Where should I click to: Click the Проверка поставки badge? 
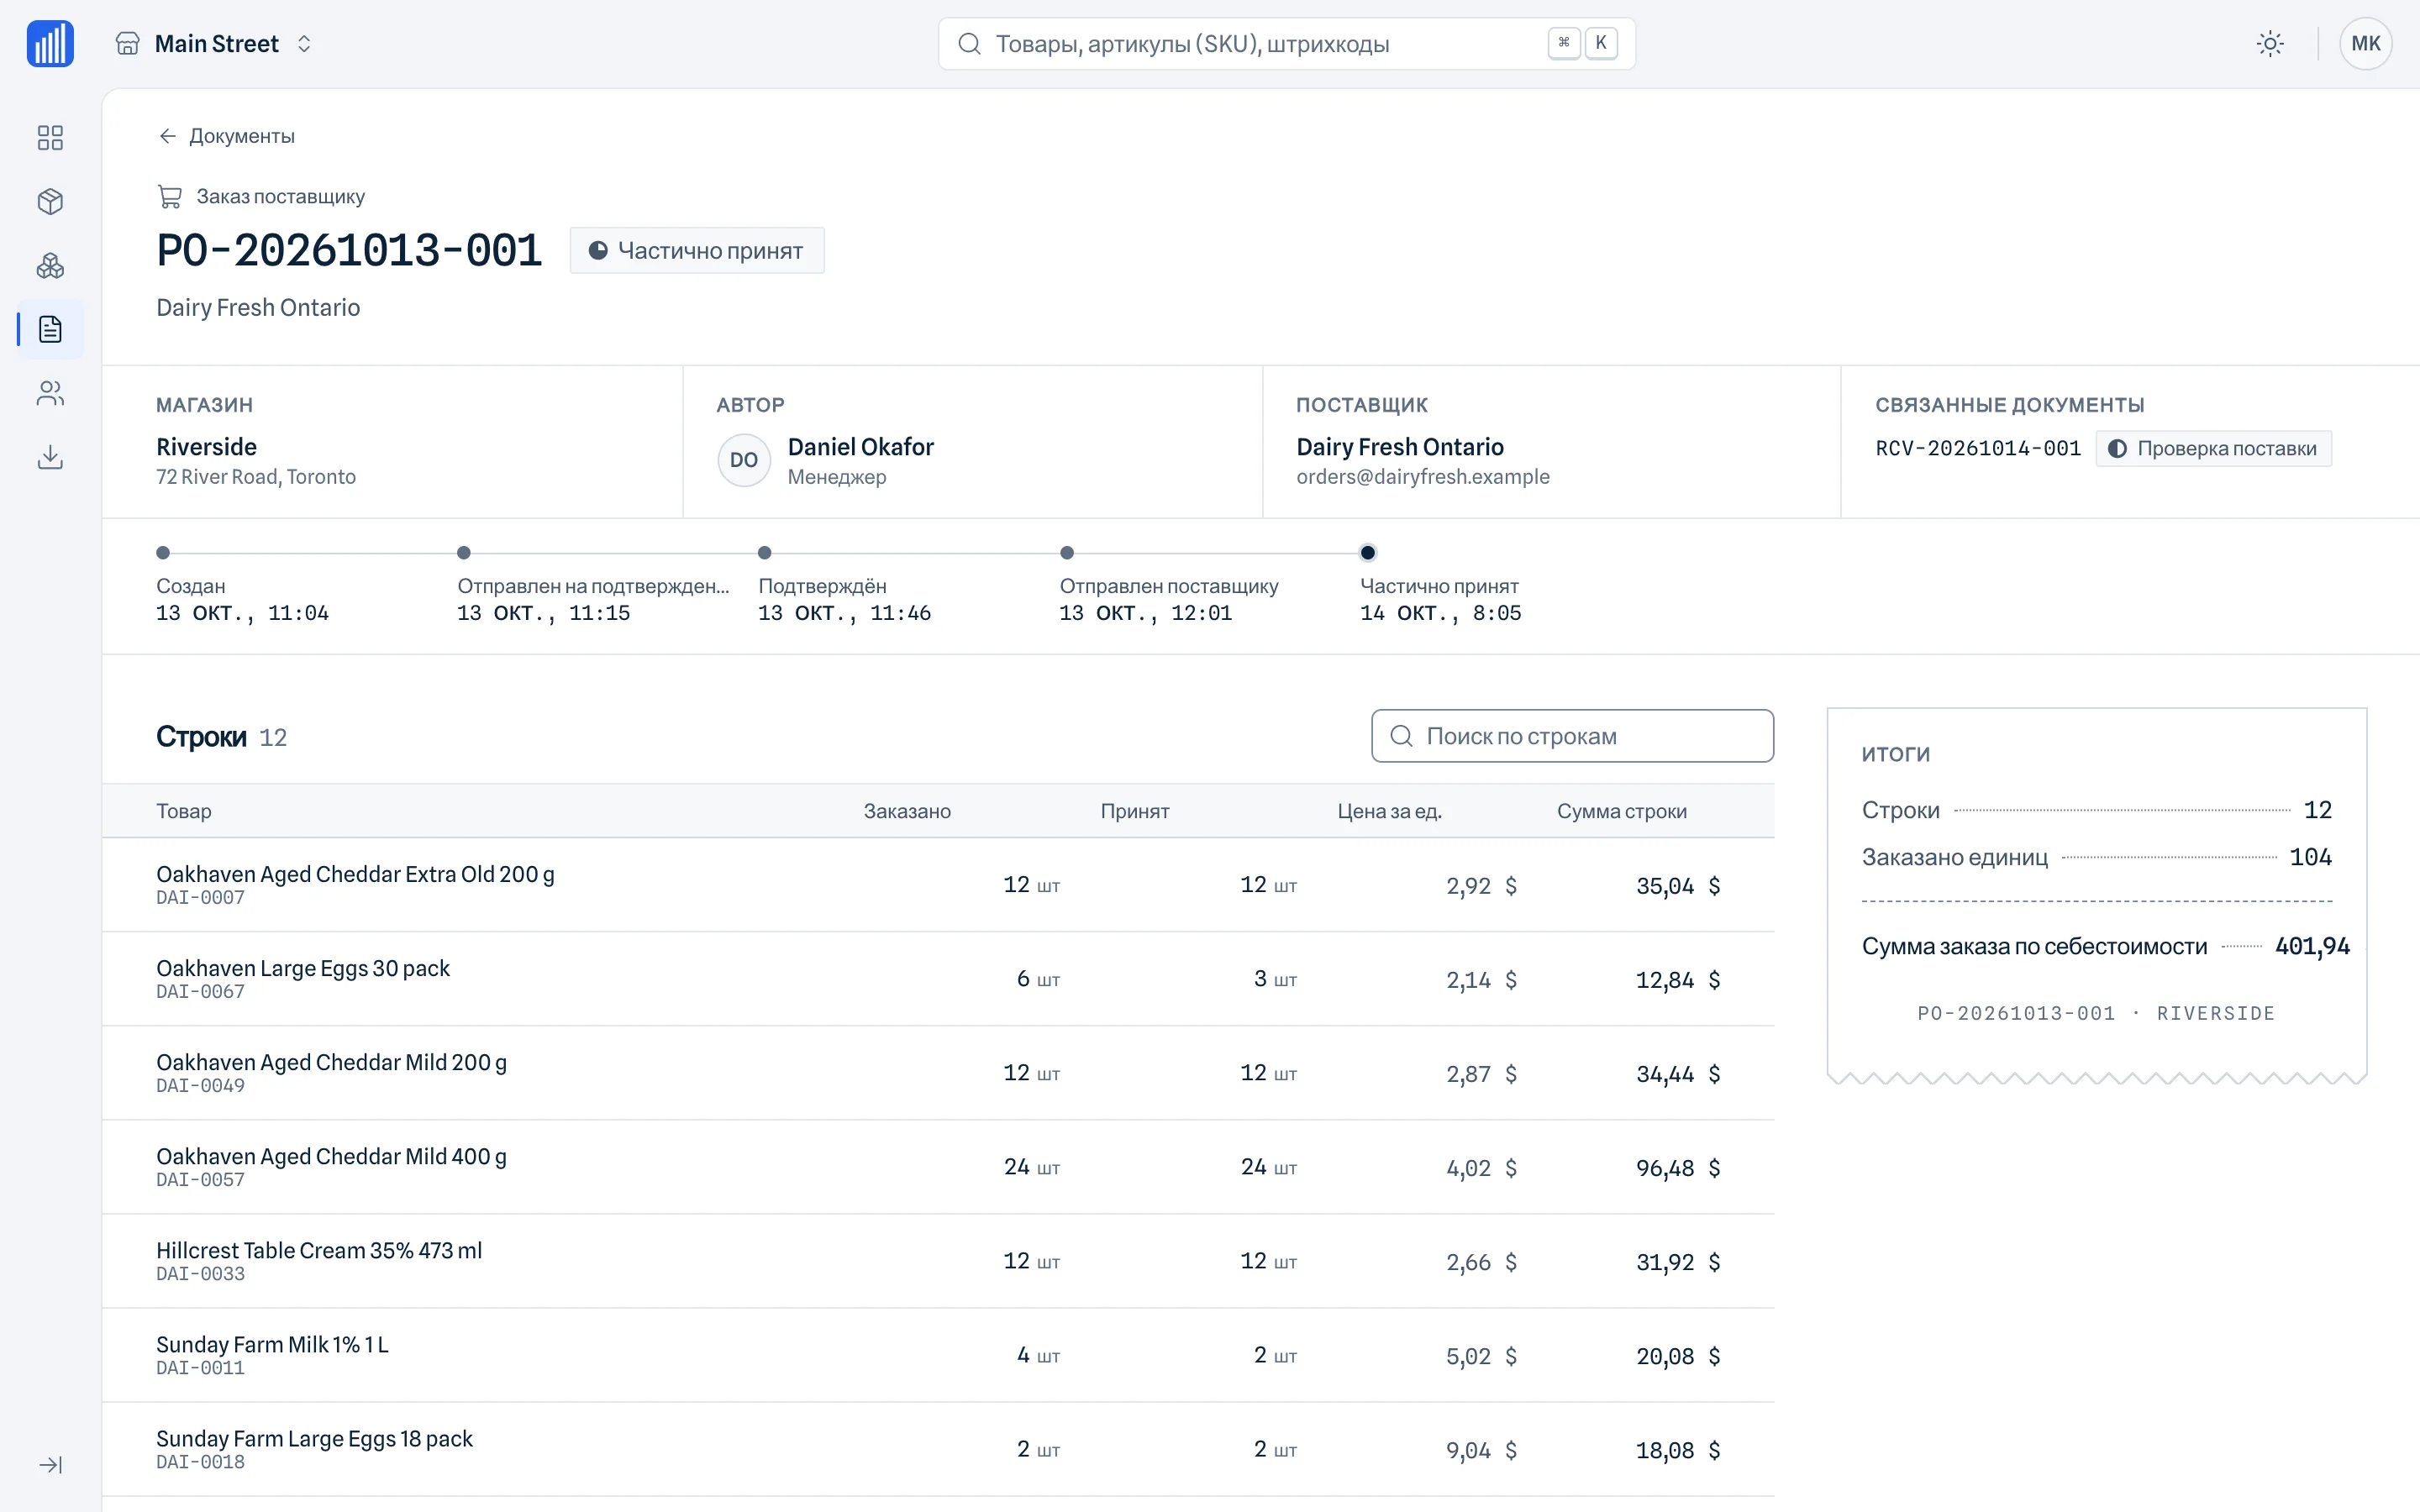tap(2213, 448)
